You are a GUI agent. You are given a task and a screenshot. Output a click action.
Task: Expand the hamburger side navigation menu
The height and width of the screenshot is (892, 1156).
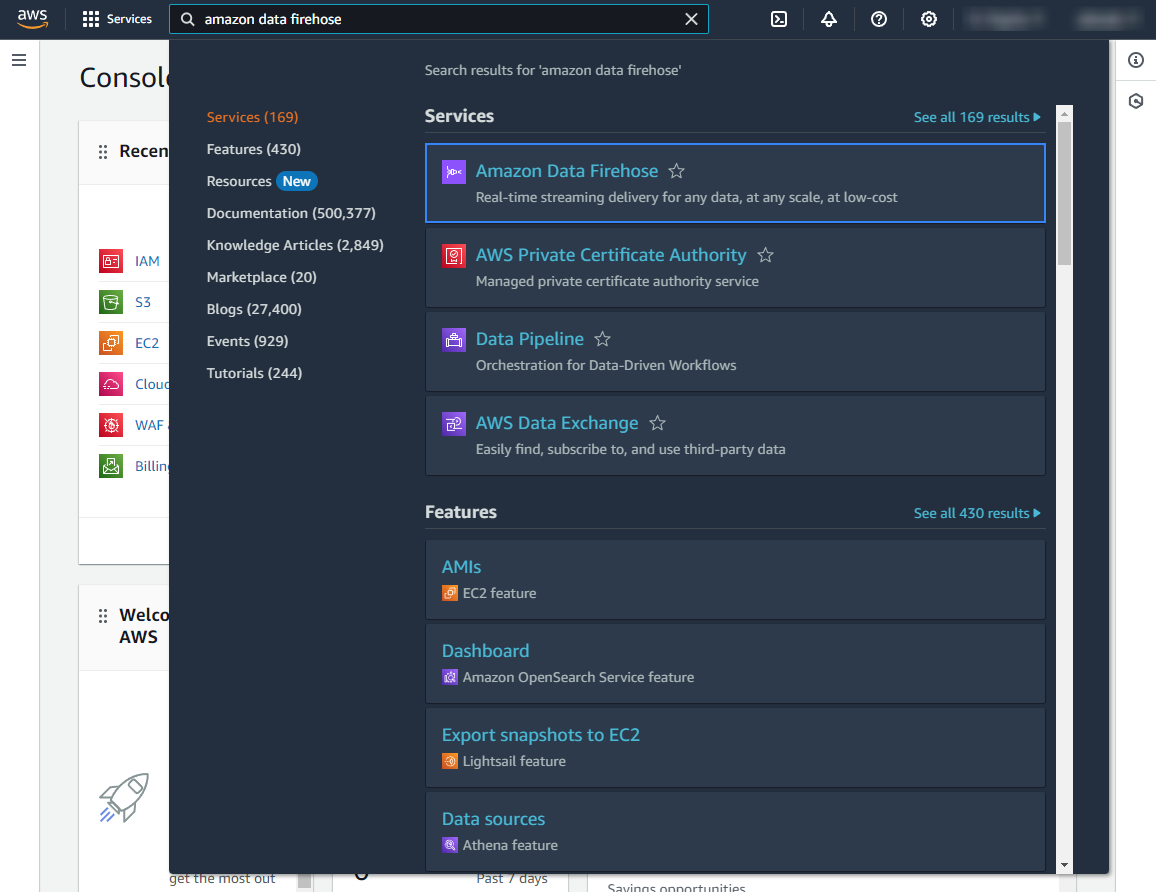[x=19, y=60]
